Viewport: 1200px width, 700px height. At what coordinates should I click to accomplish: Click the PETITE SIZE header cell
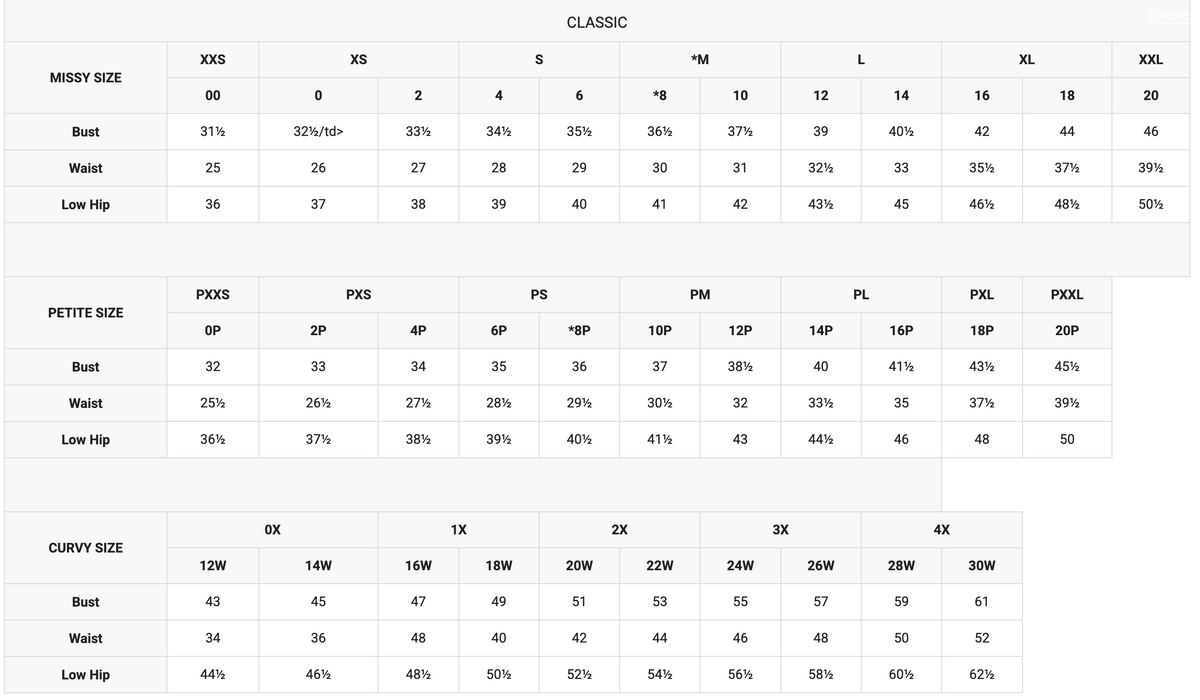pyautogui.click(x=86, y=312)
